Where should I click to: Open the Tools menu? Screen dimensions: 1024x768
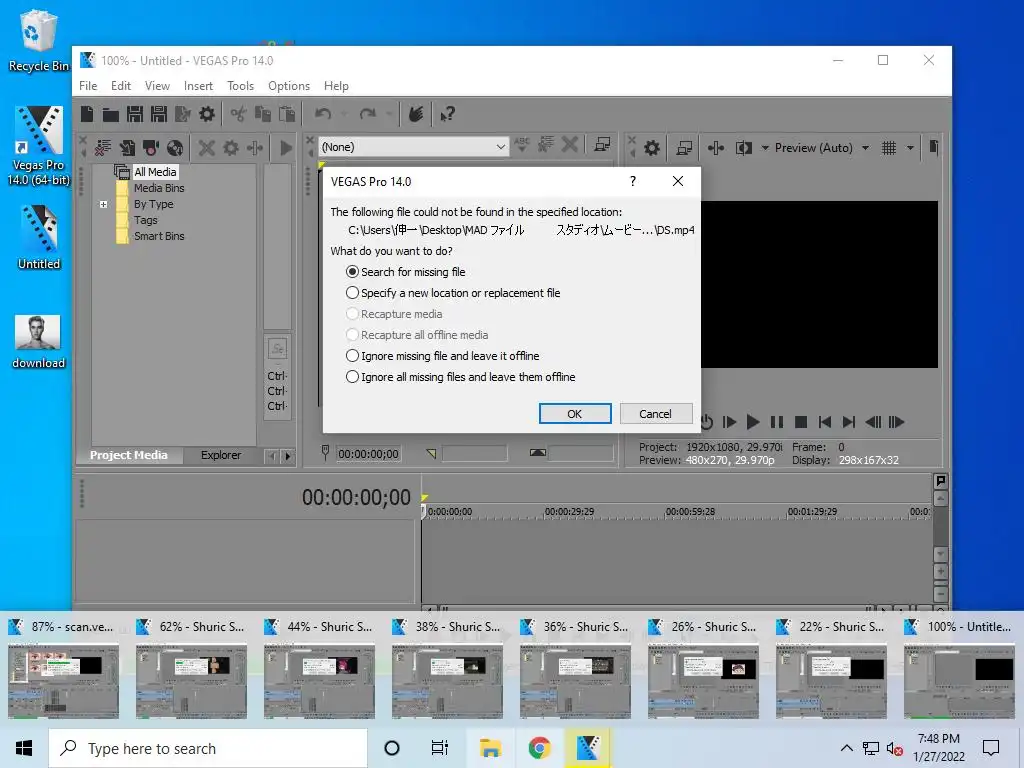(x=240, y=86)
